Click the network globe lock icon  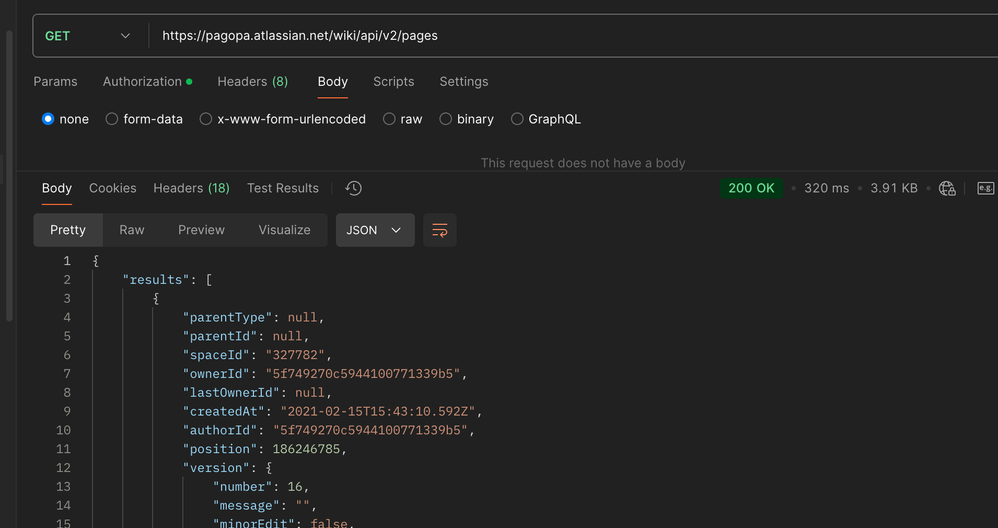tap(947, 188)
